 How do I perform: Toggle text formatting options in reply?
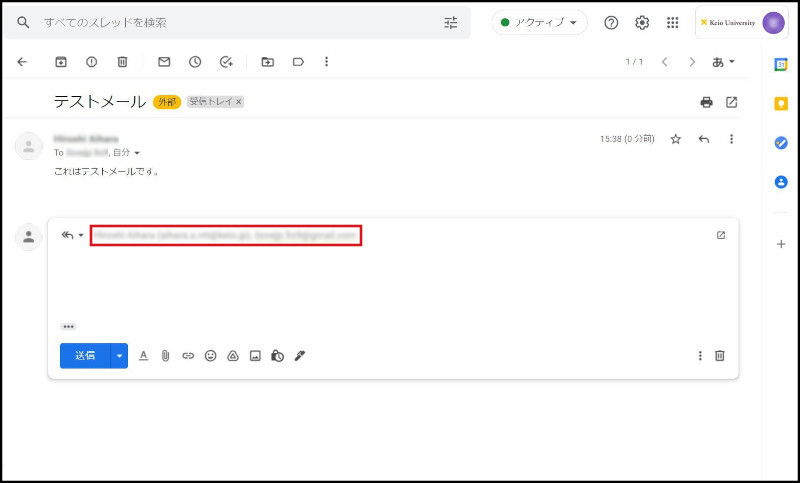pyautogui.click(x=143, y=355)
